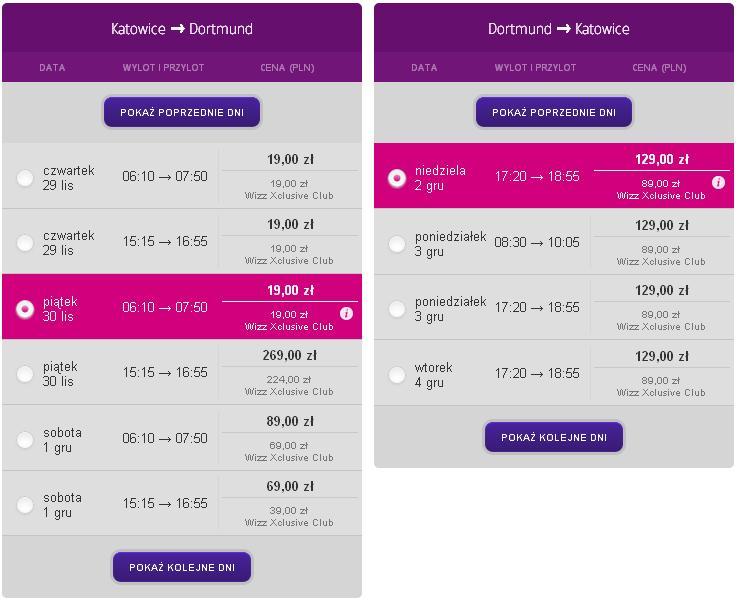Screen dimensions: 739x603
Task: Select piątek 30 lis 15:15 flight radio
Action: [25, 374]
